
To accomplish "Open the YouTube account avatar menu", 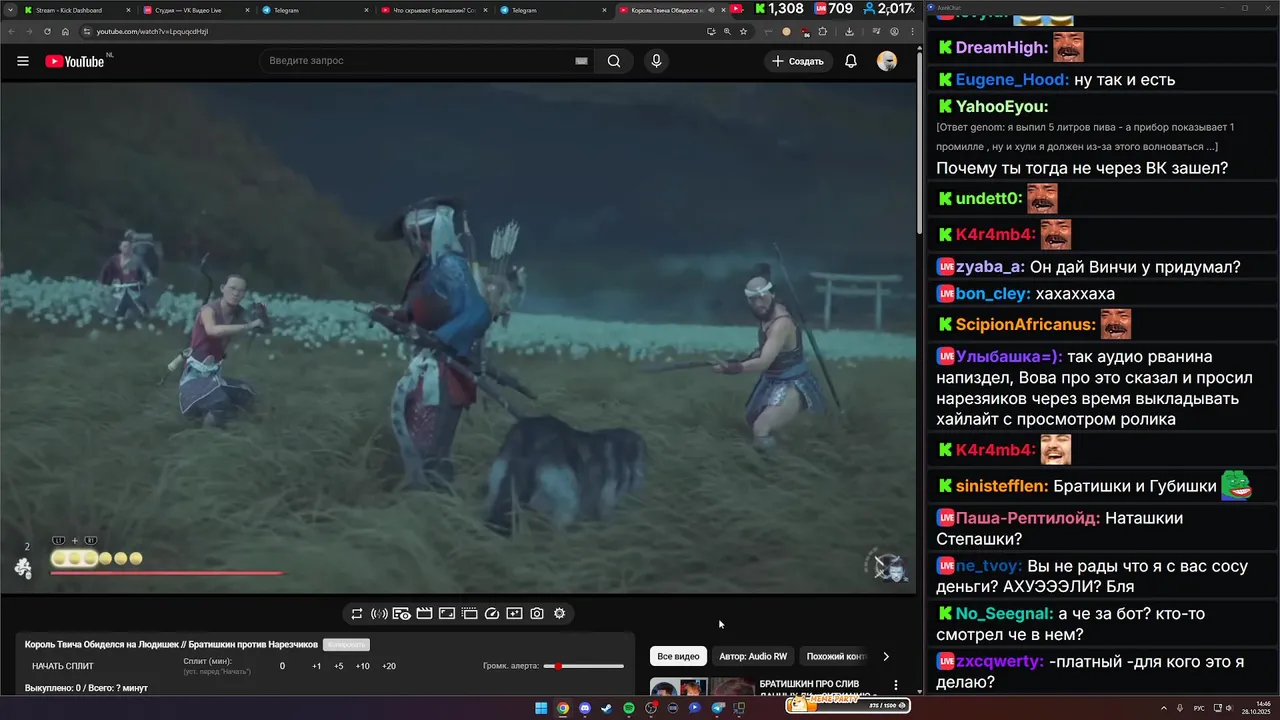I will pos(887,61).
